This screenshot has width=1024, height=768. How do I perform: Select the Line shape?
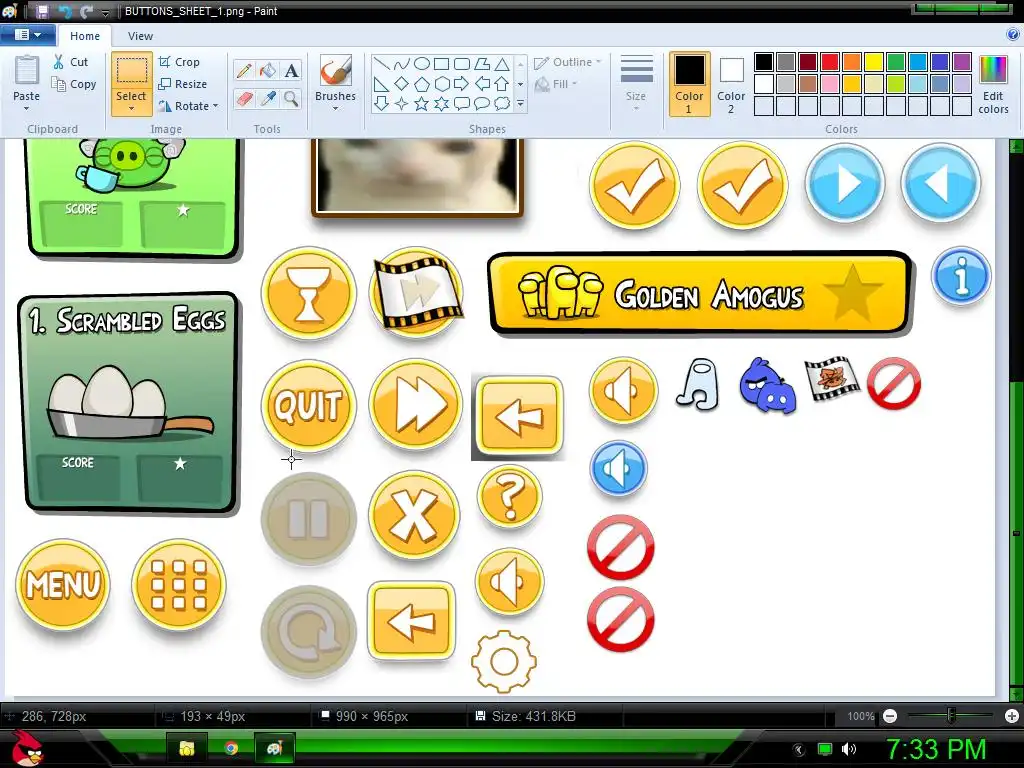pos(382,63)
